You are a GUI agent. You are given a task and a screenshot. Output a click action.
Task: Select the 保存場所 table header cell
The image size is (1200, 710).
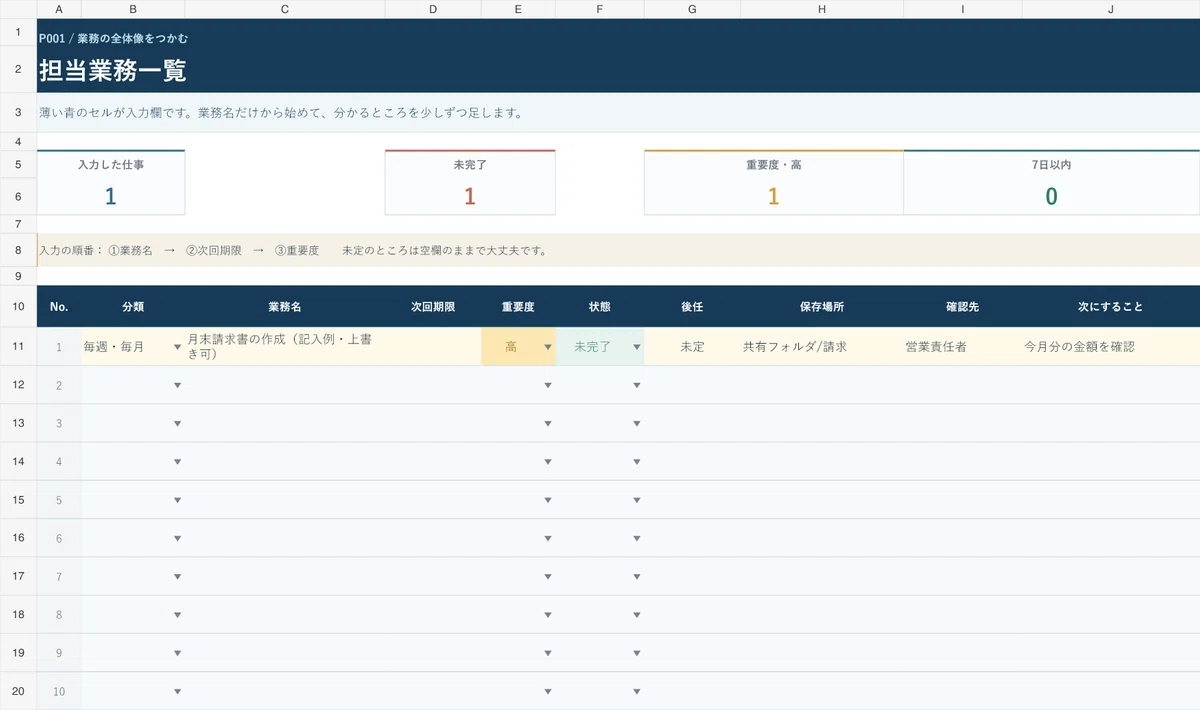[x=822, y=307]
